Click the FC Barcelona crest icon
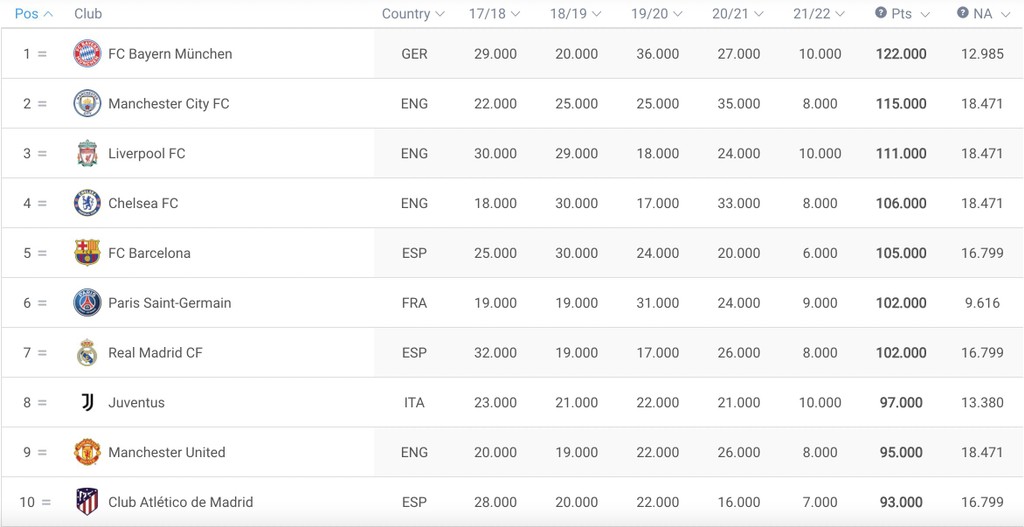 [87, 253]
